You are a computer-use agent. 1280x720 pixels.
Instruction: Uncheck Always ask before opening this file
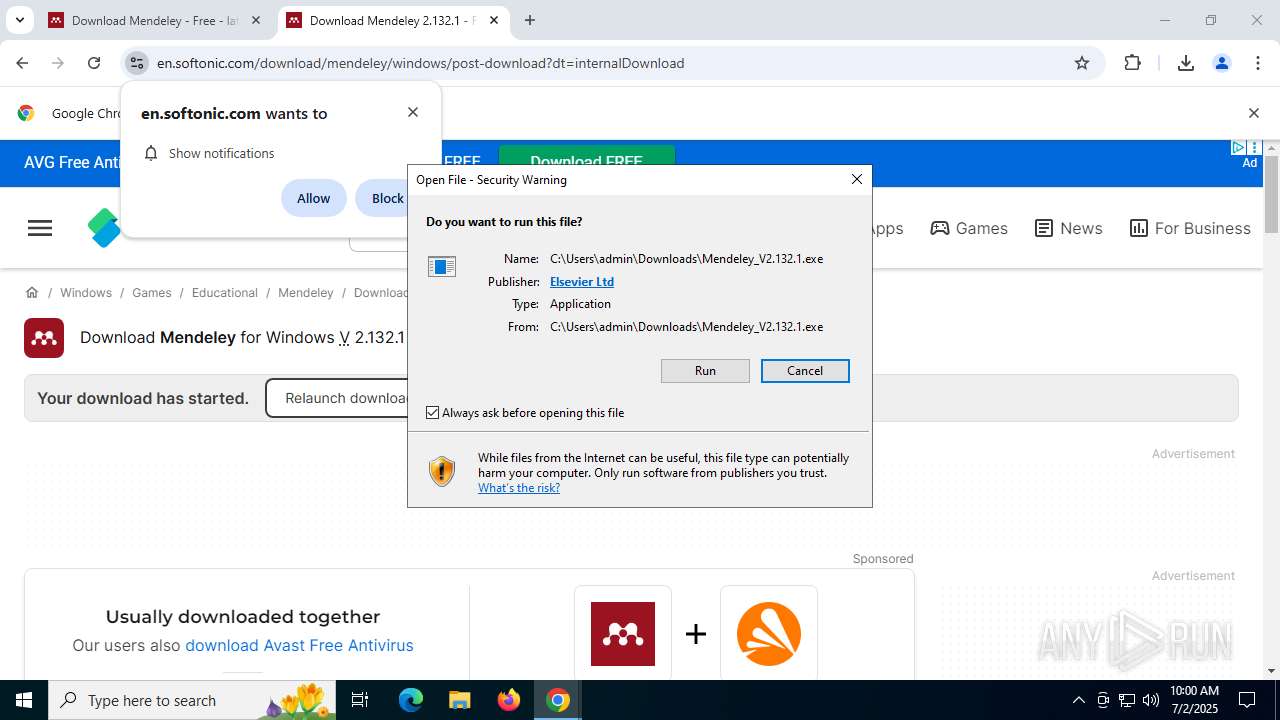[x=433, y=412]
